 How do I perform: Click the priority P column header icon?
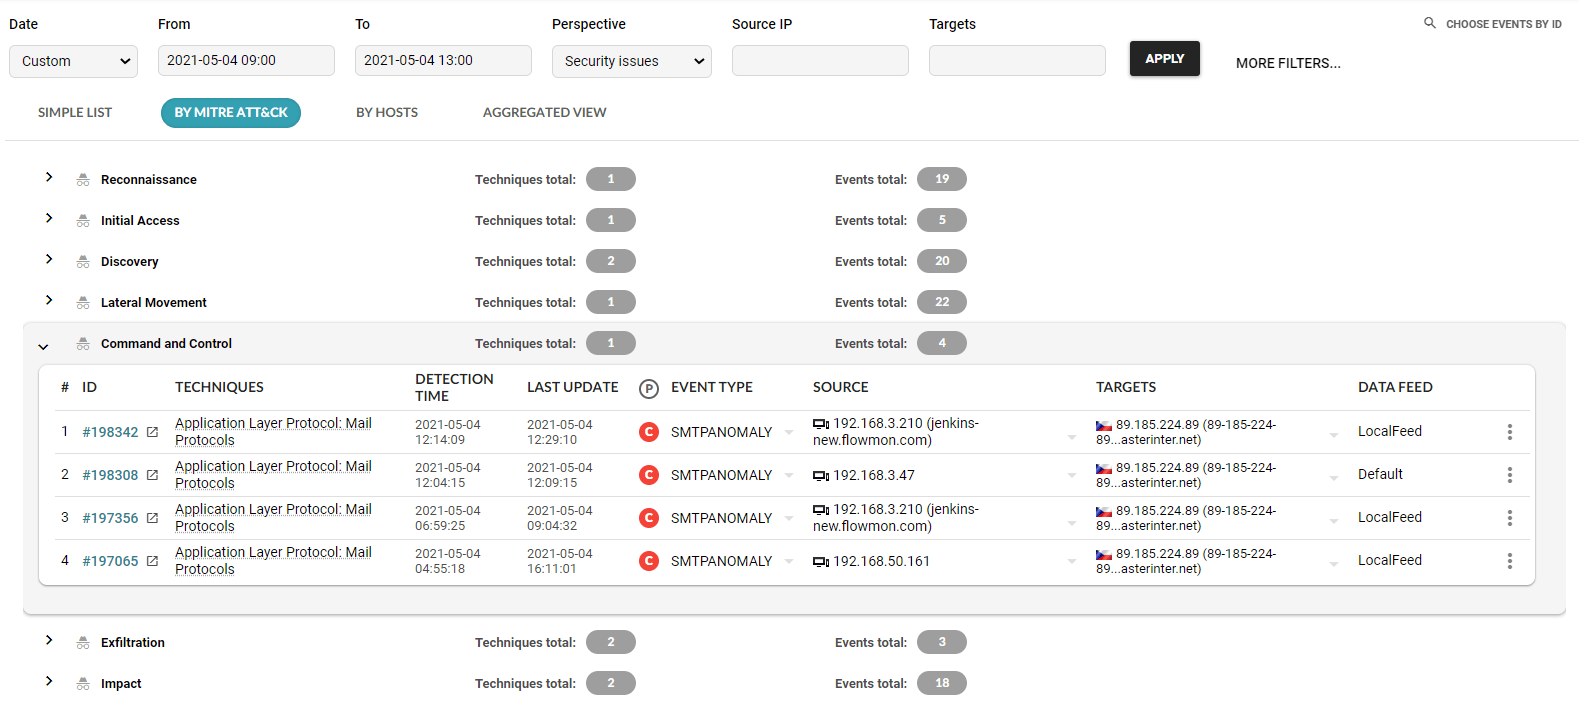pos(649,388)
